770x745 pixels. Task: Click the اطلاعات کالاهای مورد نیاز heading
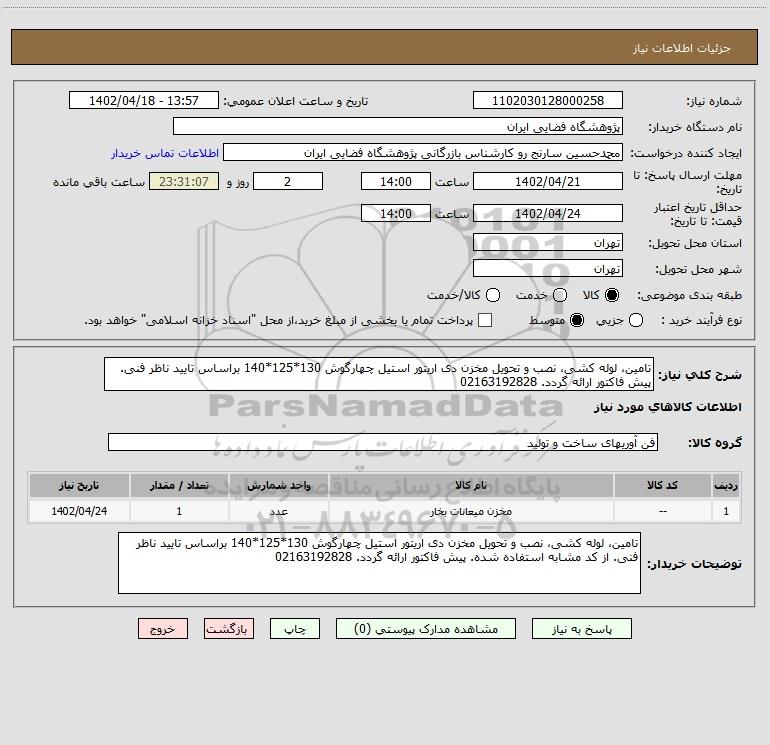click(x=667, y=407)
